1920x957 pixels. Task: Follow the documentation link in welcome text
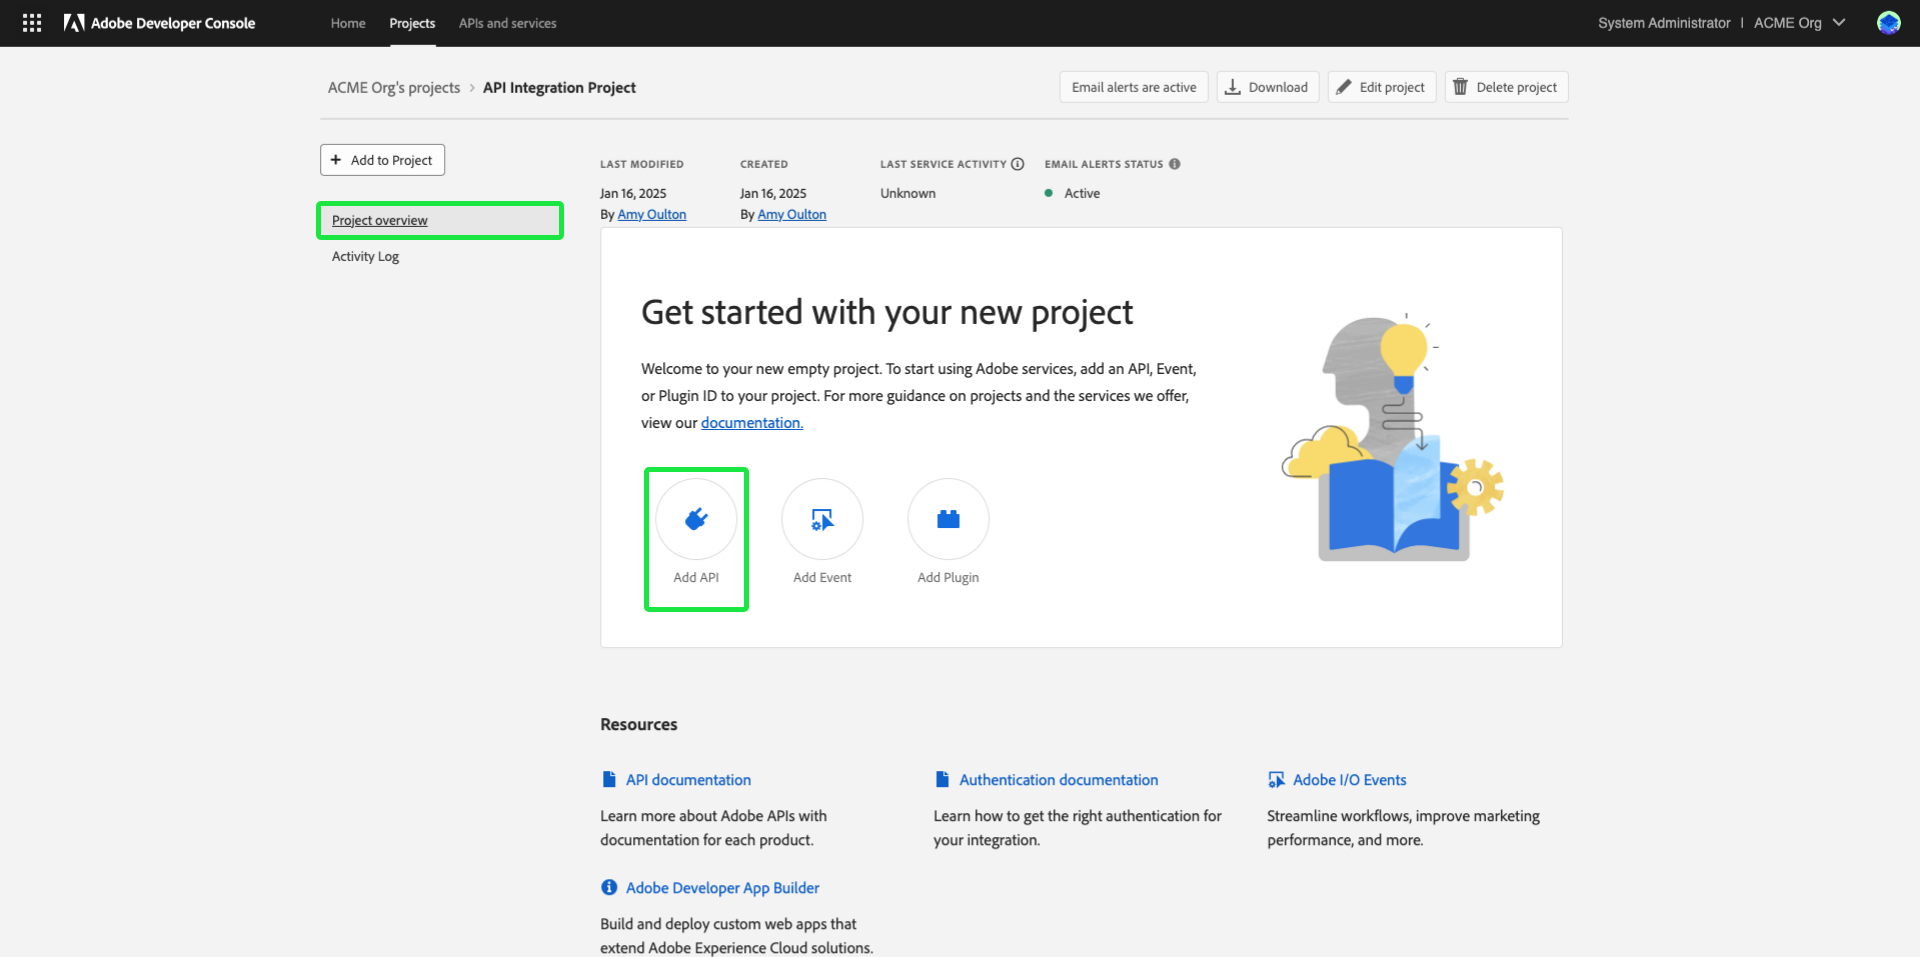click(x=752, y=423)
